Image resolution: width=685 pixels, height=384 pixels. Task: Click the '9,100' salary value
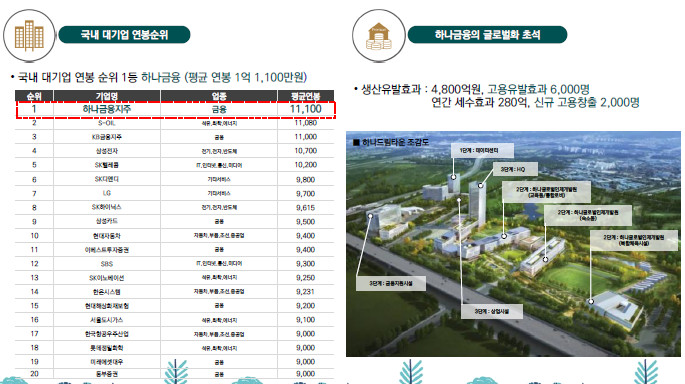pyautogui.click(x=305, y=319)
